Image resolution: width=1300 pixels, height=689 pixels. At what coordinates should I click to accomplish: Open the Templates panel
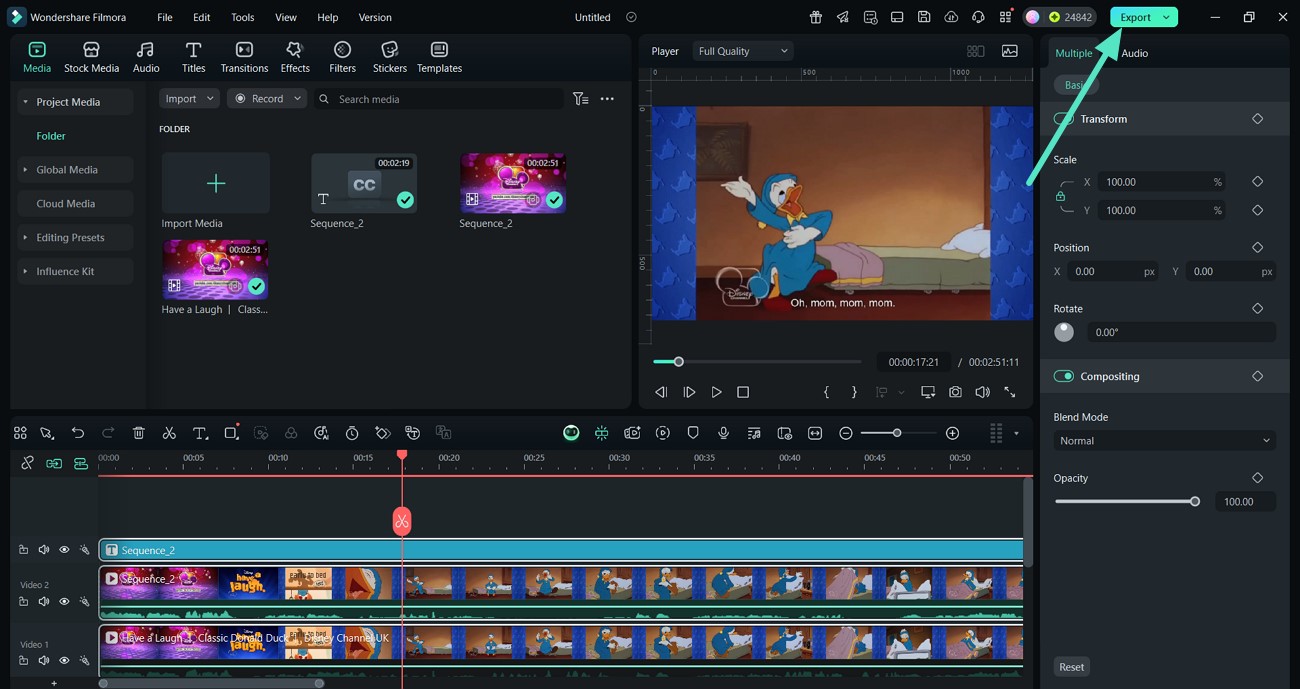coord(439,58)
